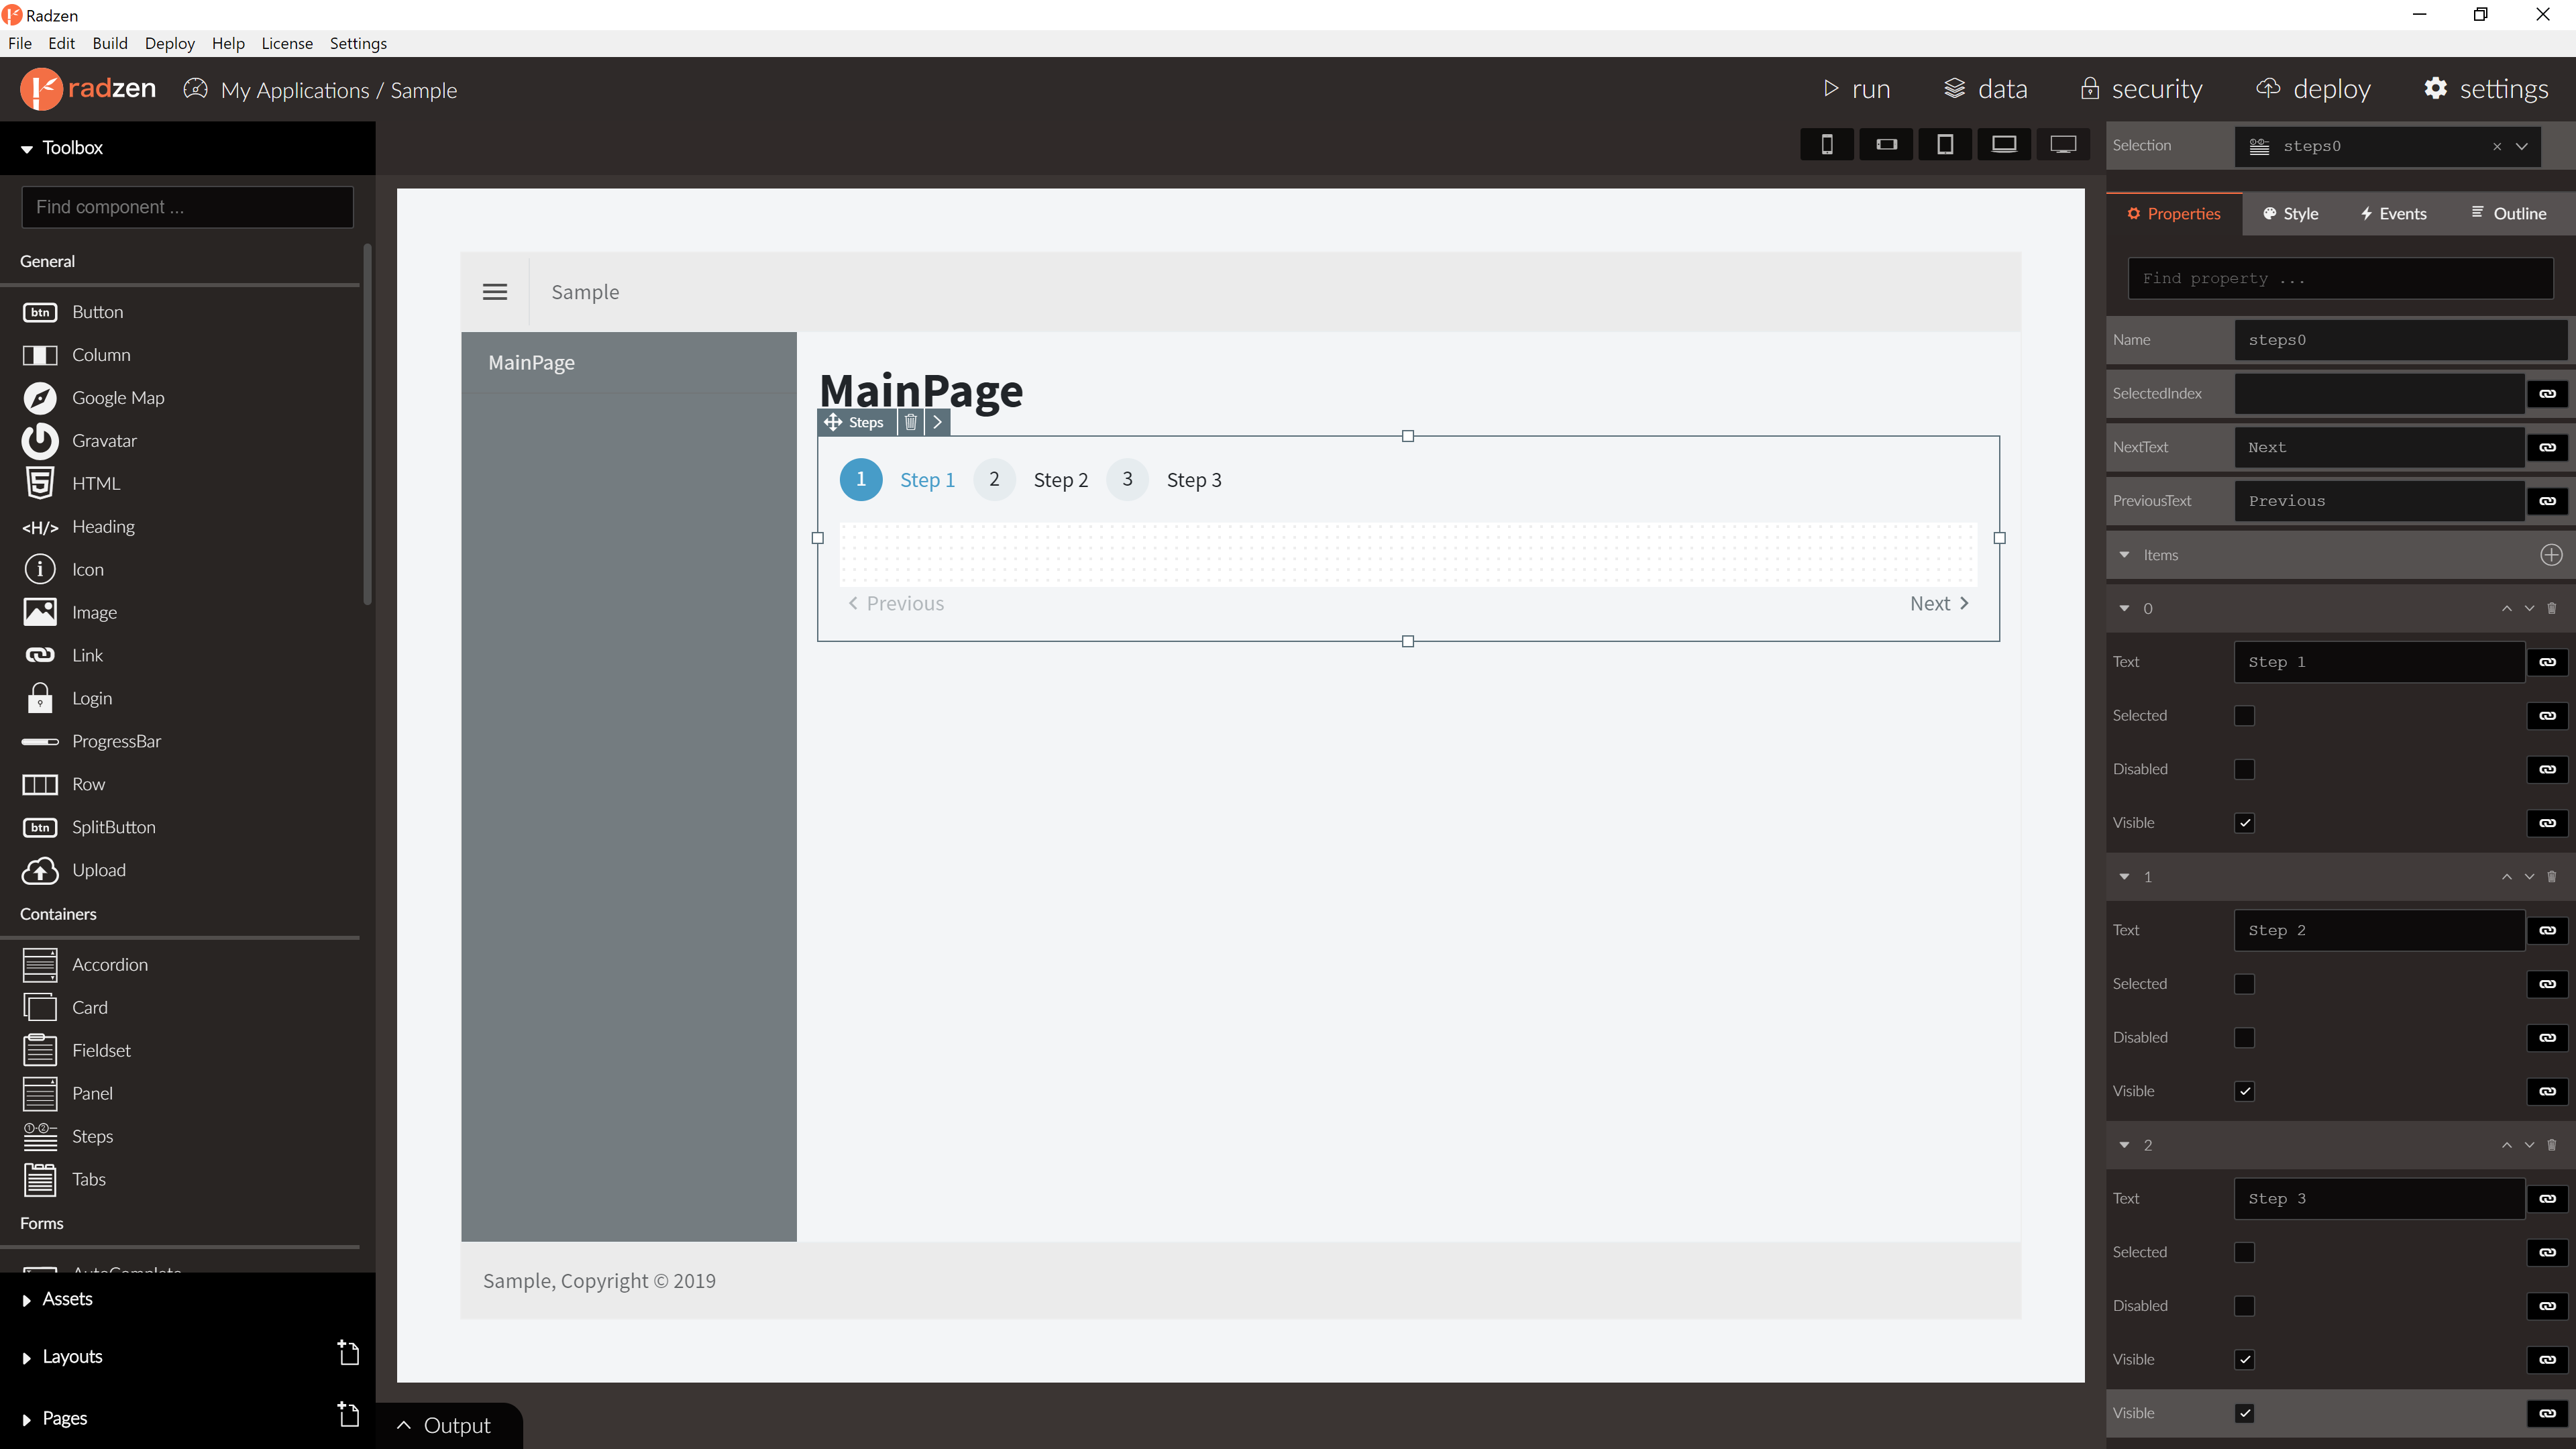Toggle Visible checkbox for item 1
This screenshot has height=1449, width=2576.
(x=2245, y=1091)
